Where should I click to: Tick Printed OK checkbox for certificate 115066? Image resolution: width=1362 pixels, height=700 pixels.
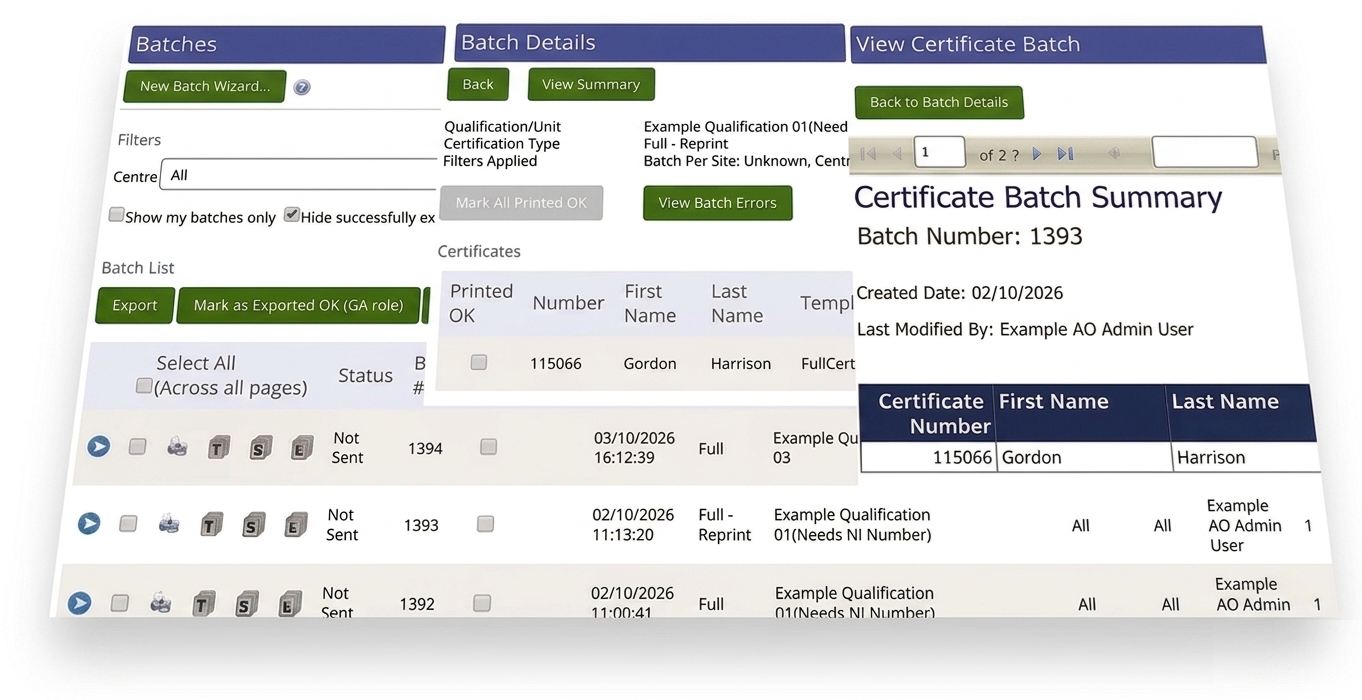[x=479, y=362]
